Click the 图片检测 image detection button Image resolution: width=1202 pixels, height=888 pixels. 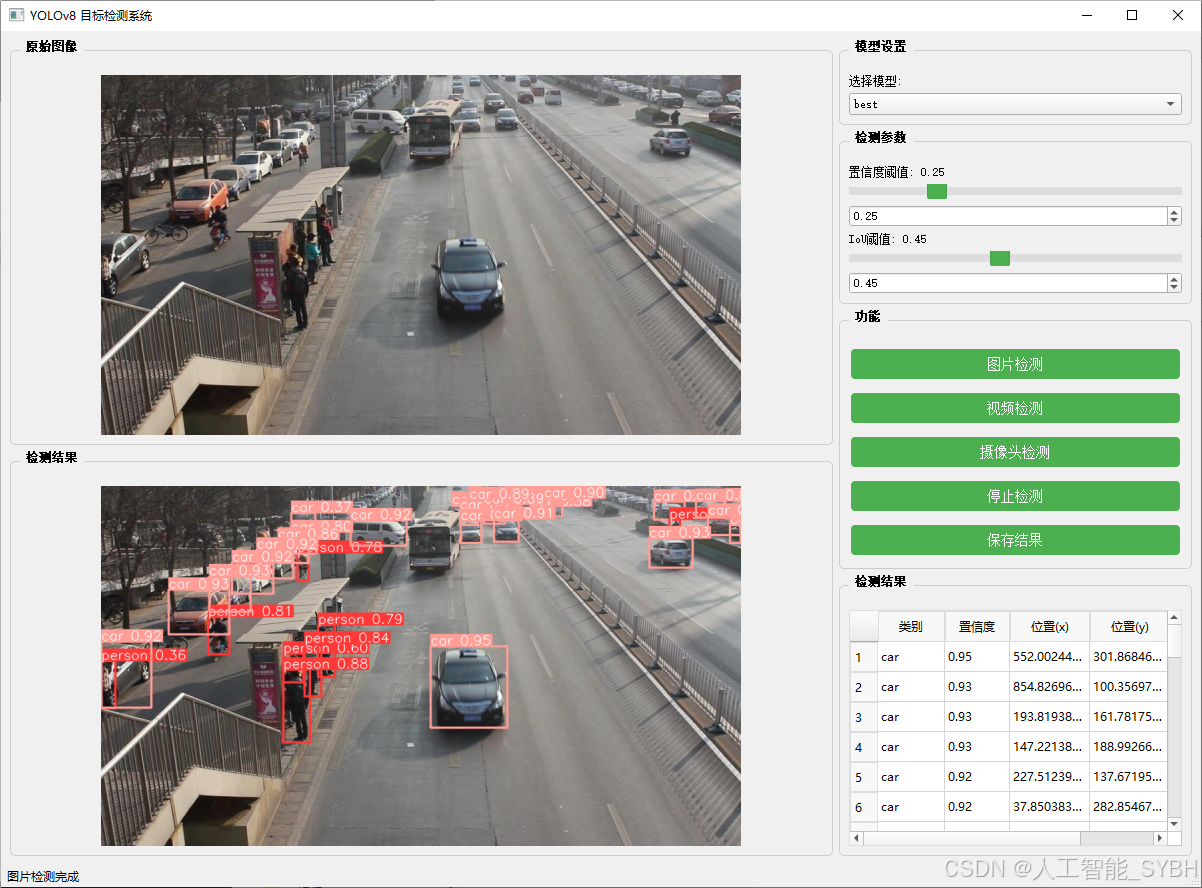1014,364
